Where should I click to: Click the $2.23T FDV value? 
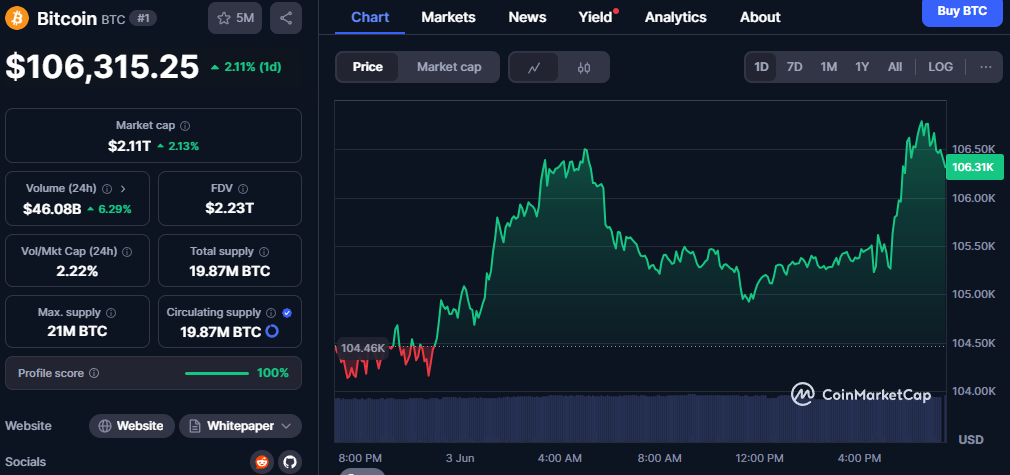230,208
